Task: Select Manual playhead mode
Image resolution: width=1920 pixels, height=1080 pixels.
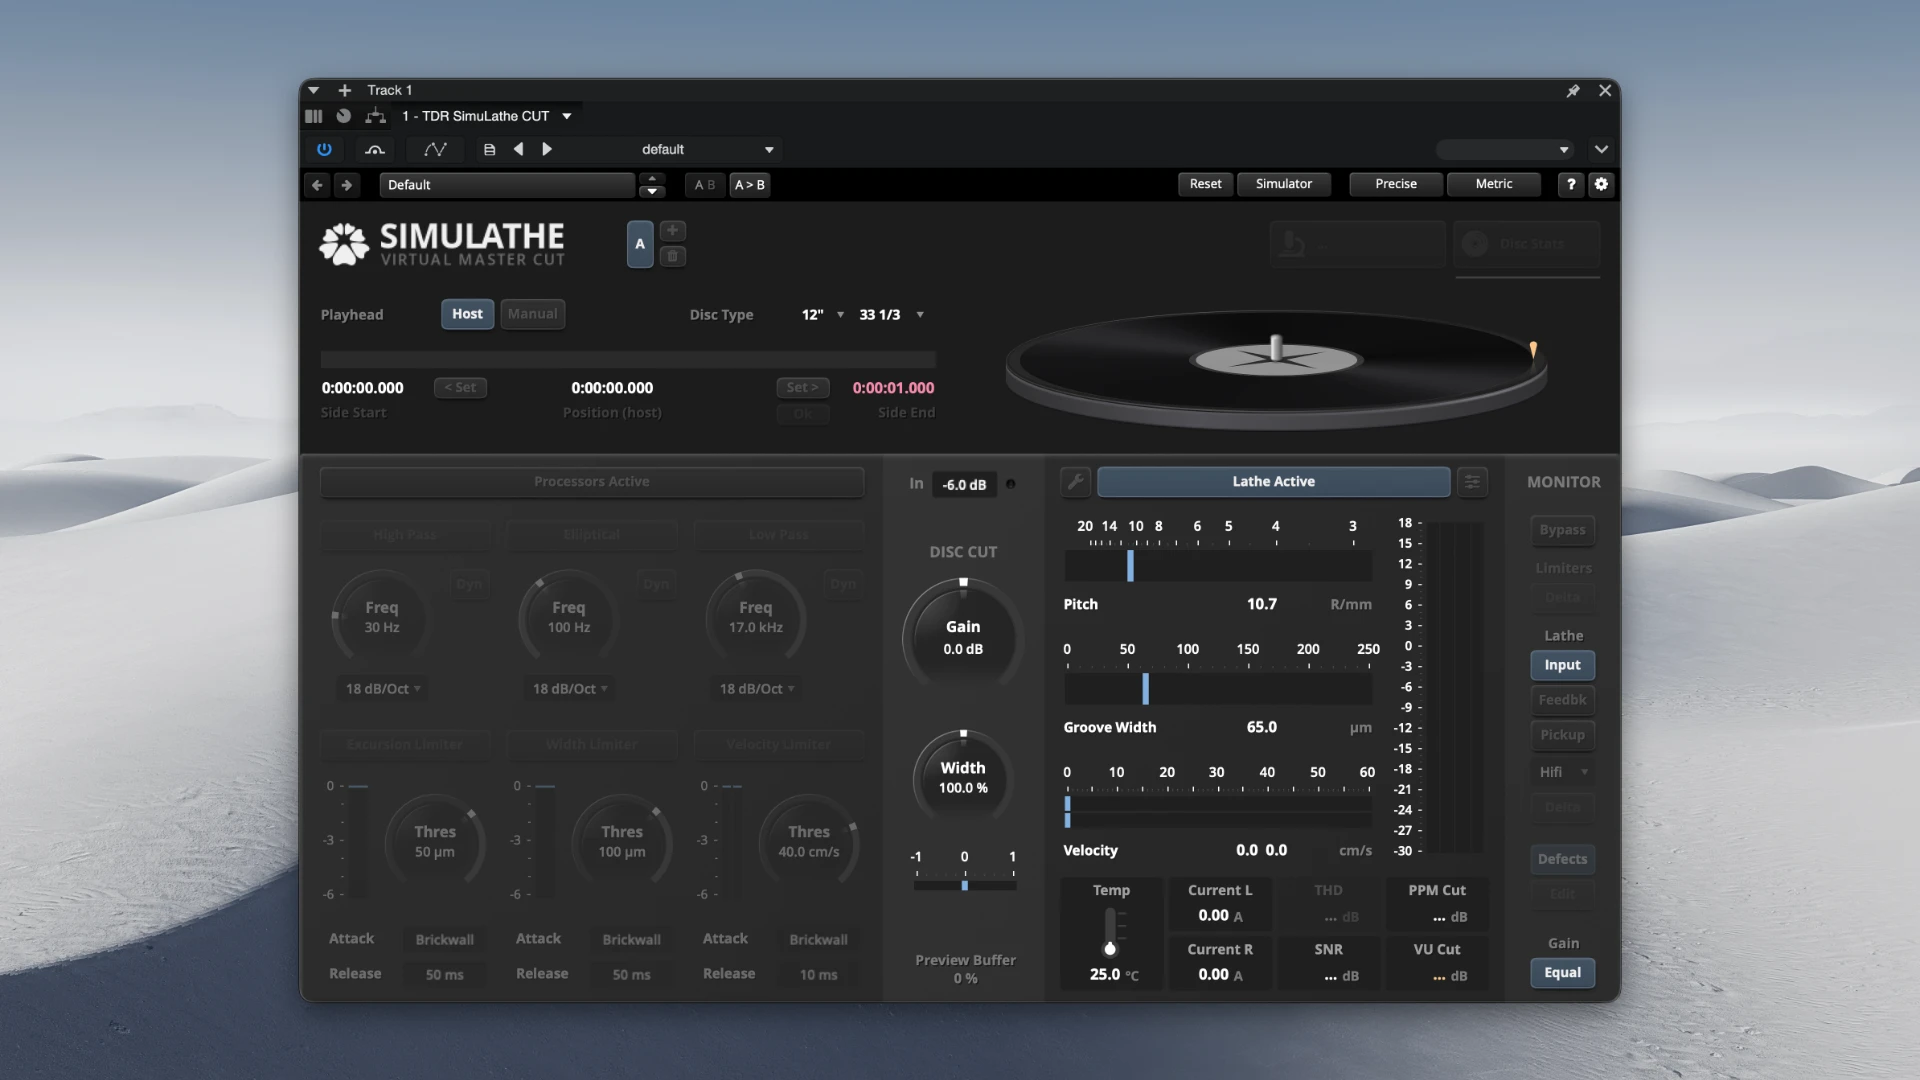Action: click(532, 314)
